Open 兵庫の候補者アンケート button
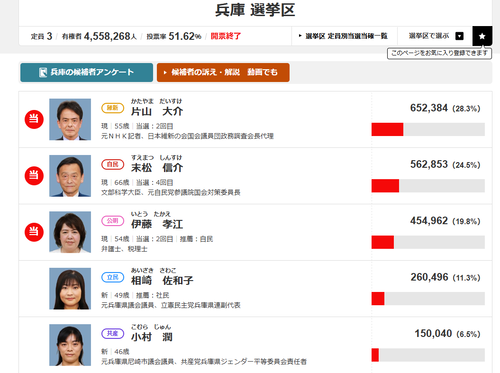 click(x=87, y=72)
